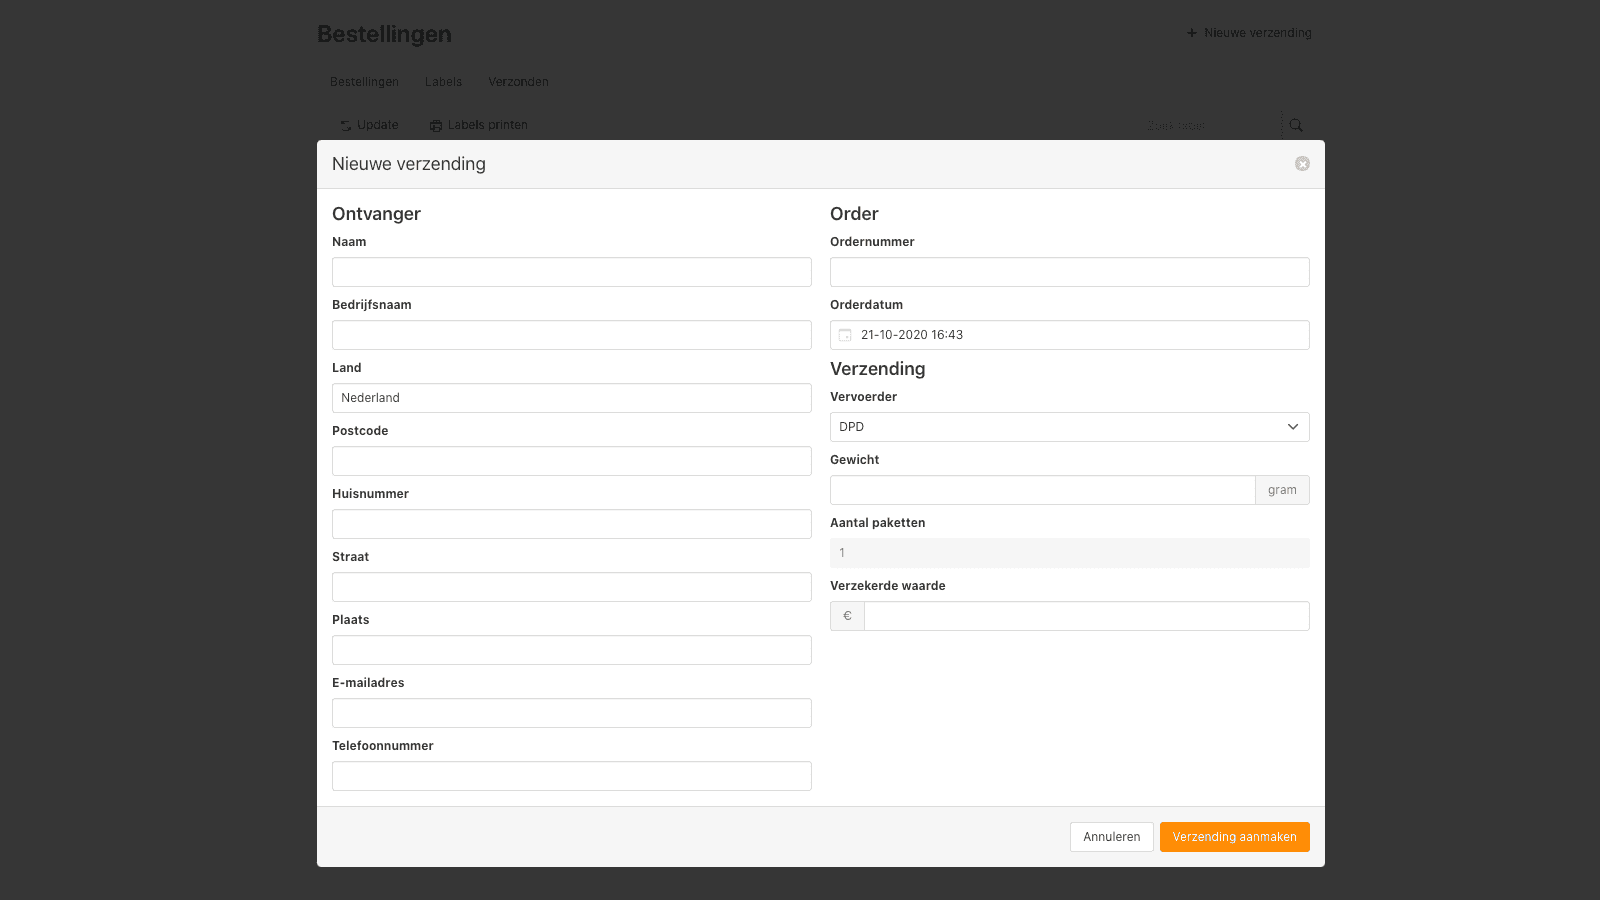Click the Land field containing Nederland
The width and height of the screenshot is (1600, 900).
[x=571, y=397]
